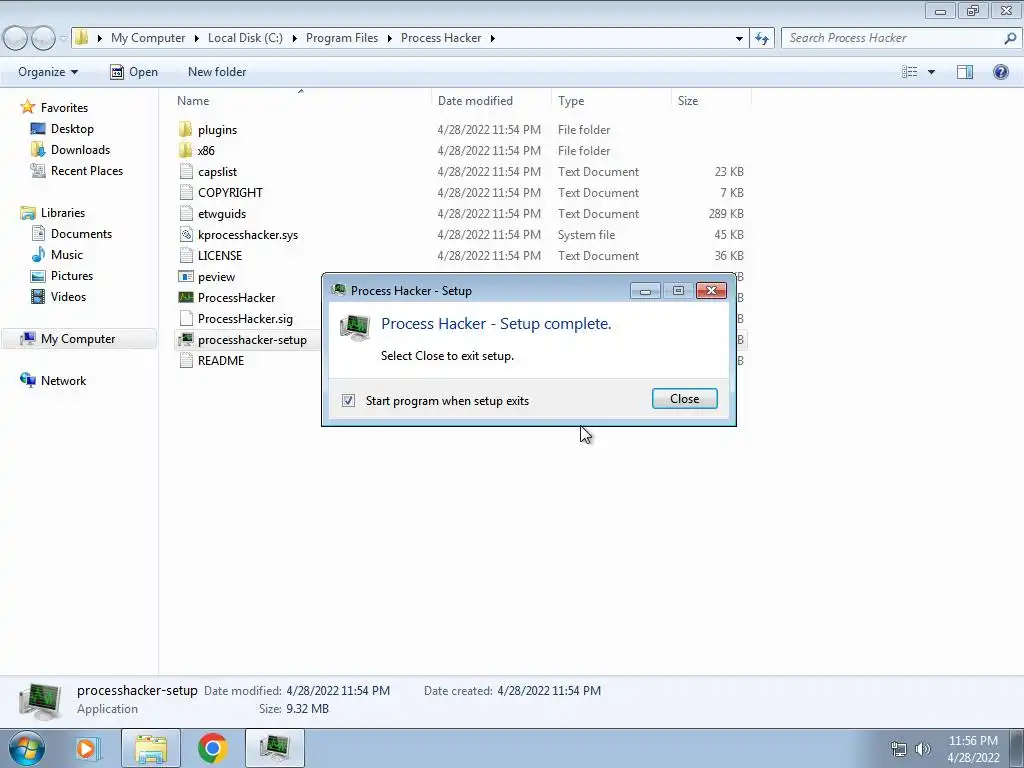Image resolution: width=1024 pixels, height=768 pixels.
Task: Select the ProcessHacker.sig file icon
Action: pyautogui.click(x=186, y=318)
